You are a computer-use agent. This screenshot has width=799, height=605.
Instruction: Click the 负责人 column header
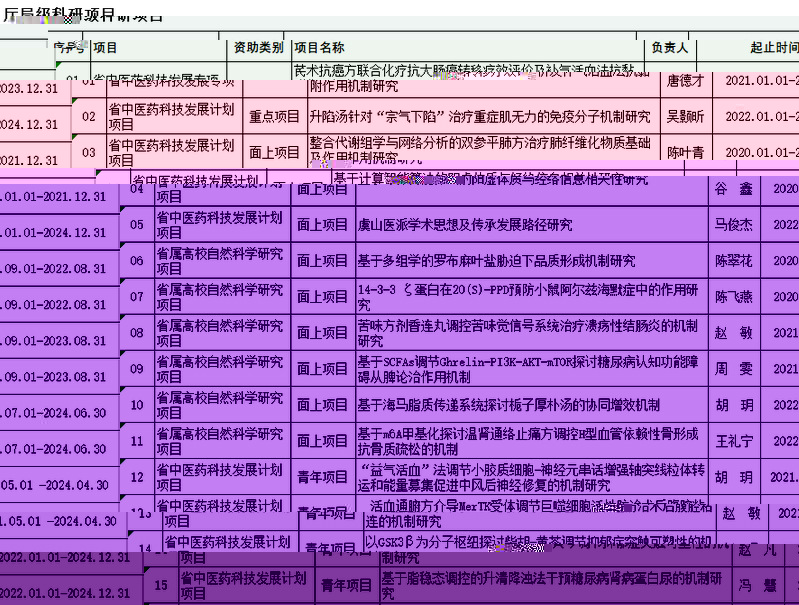(x=669, y=47)
